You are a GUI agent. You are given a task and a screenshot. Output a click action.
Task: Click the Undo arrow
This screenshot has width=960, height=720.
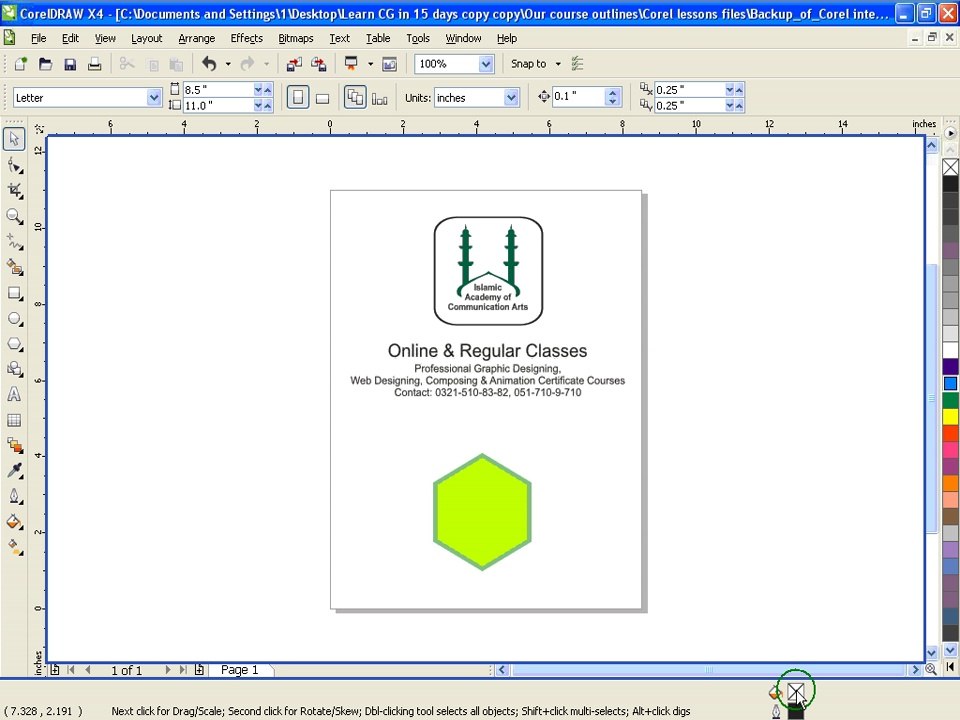pos(209,64)
